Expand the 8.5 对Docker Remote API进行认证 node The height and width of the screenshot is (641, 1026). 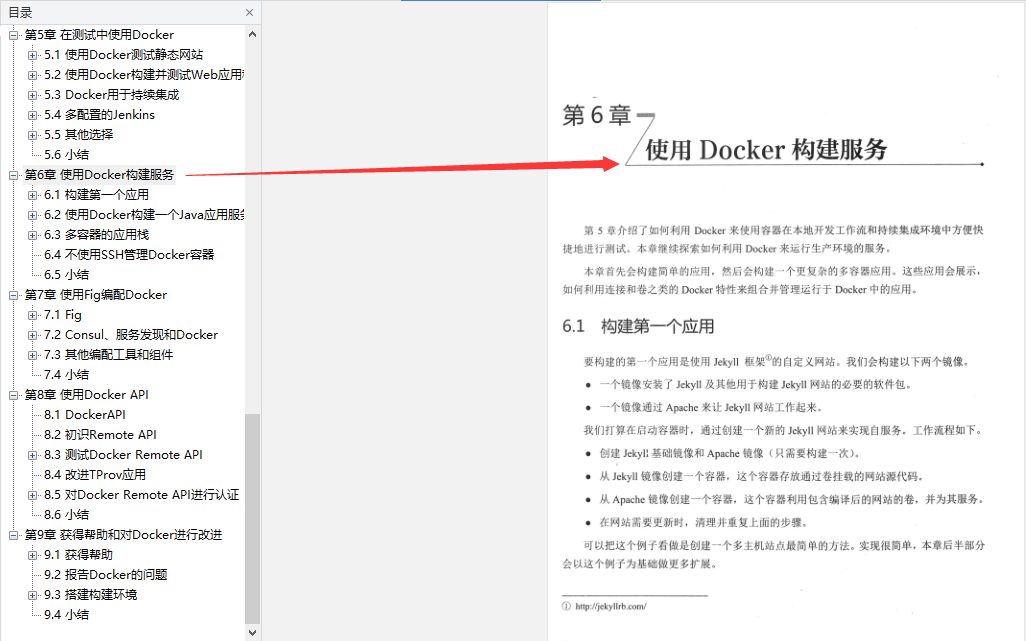[32, 495]
